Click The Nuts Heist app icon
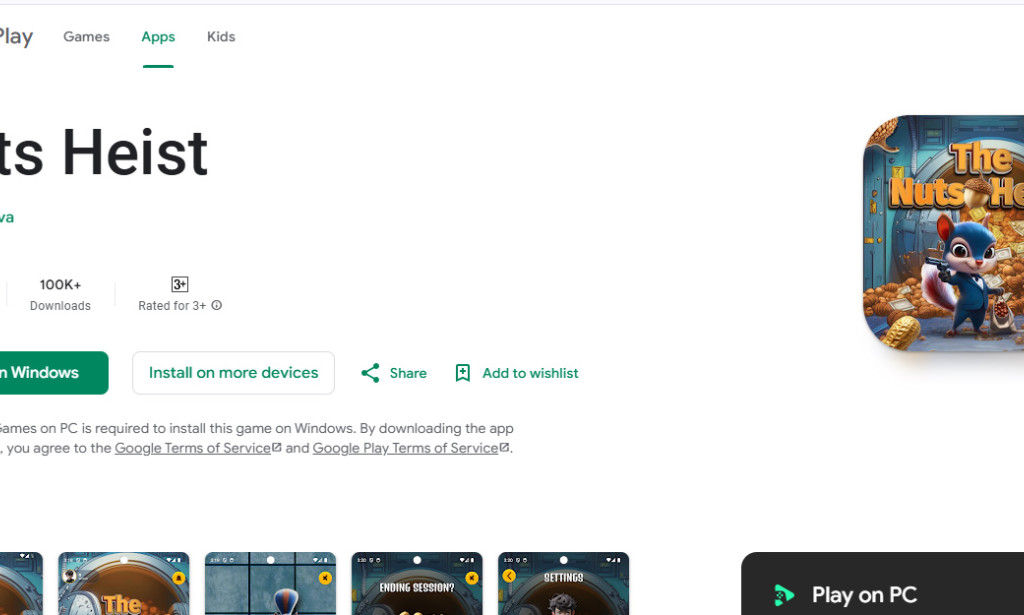Screen dimensions: 1024x615 click(944, 232)
